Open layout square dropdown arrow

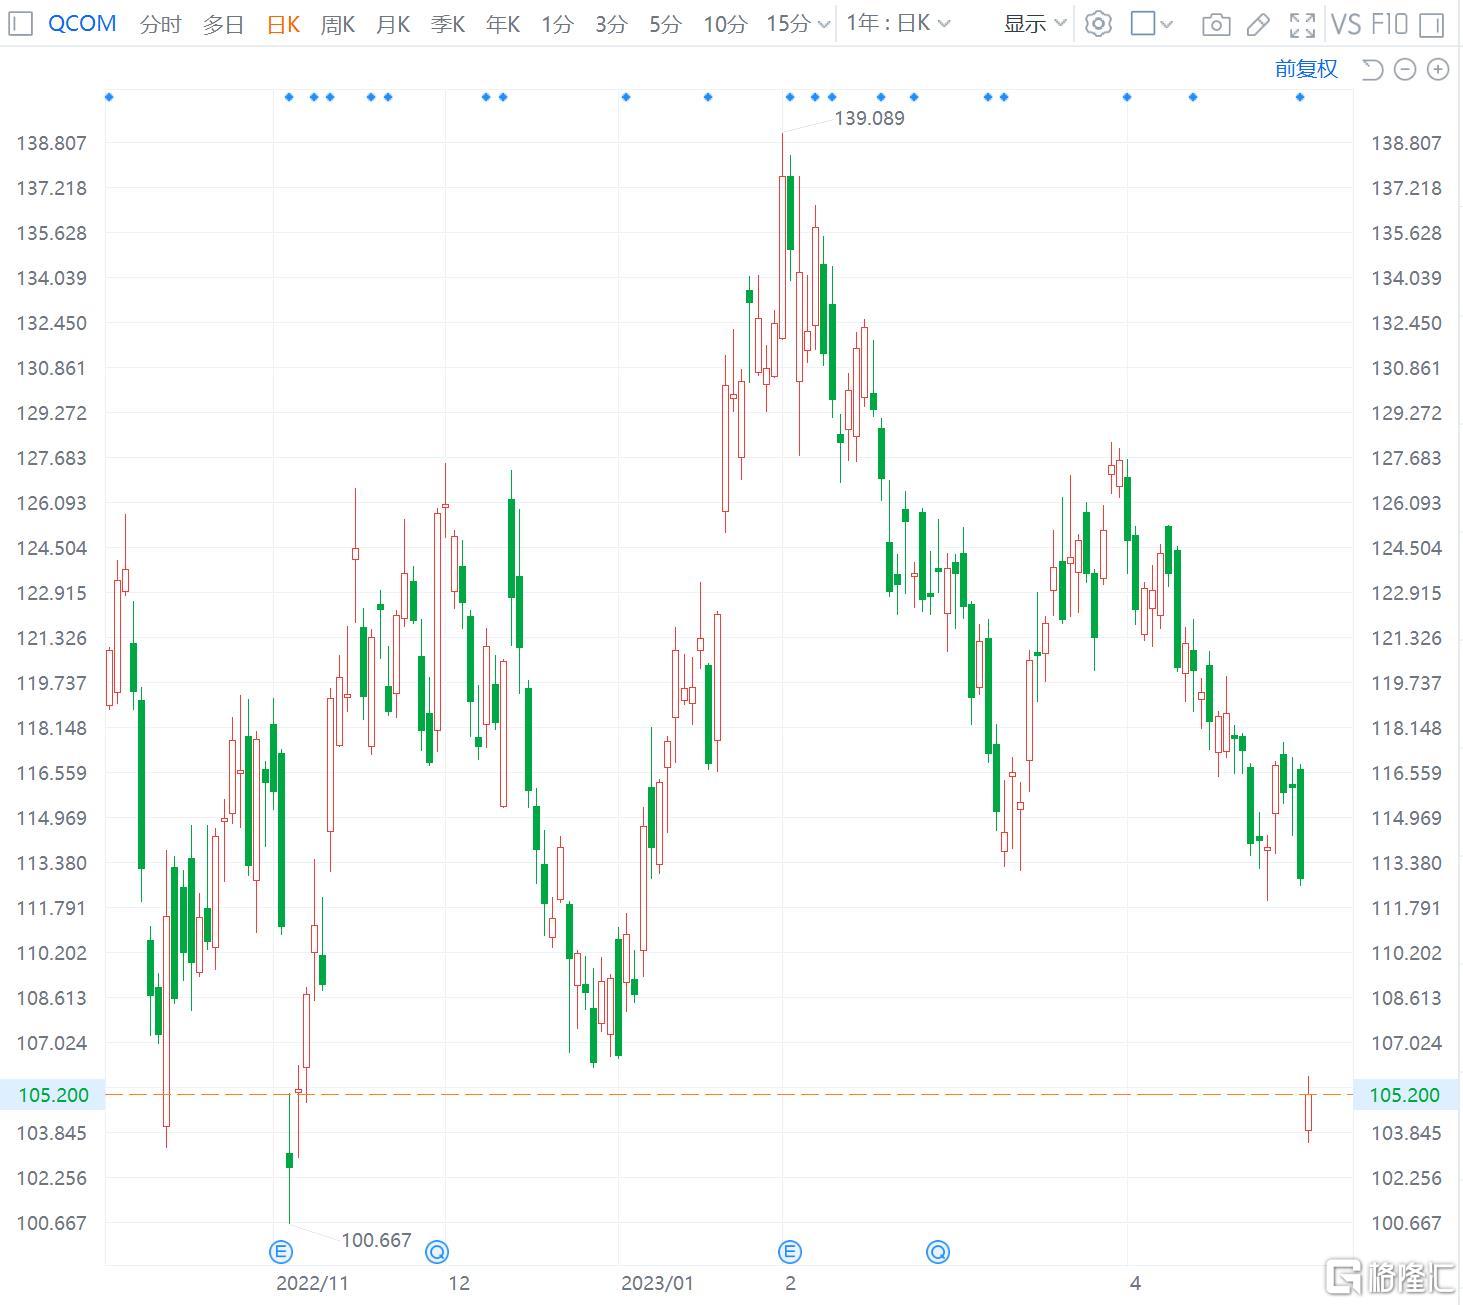point(1167,24)
